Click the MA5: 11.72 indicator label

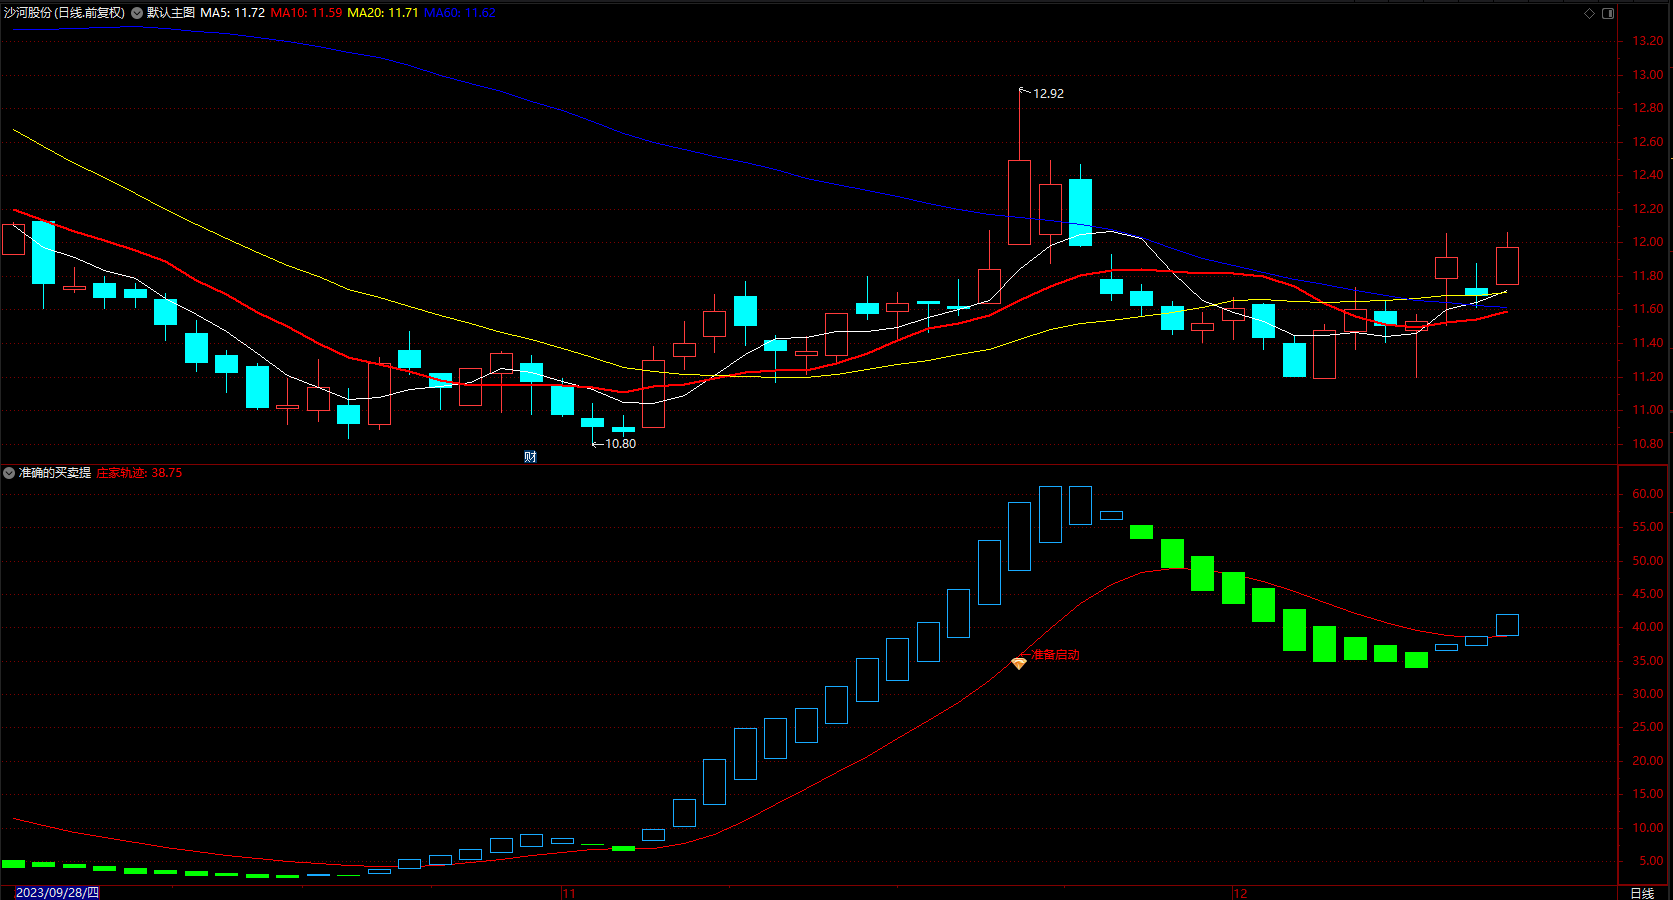[x=233, y=13]
